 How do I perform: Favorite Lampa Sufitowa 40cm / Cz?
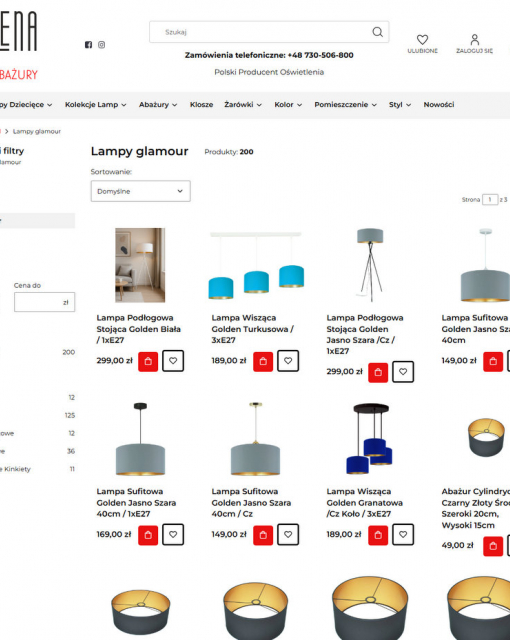pyautogui.click(x=288, y=535)
